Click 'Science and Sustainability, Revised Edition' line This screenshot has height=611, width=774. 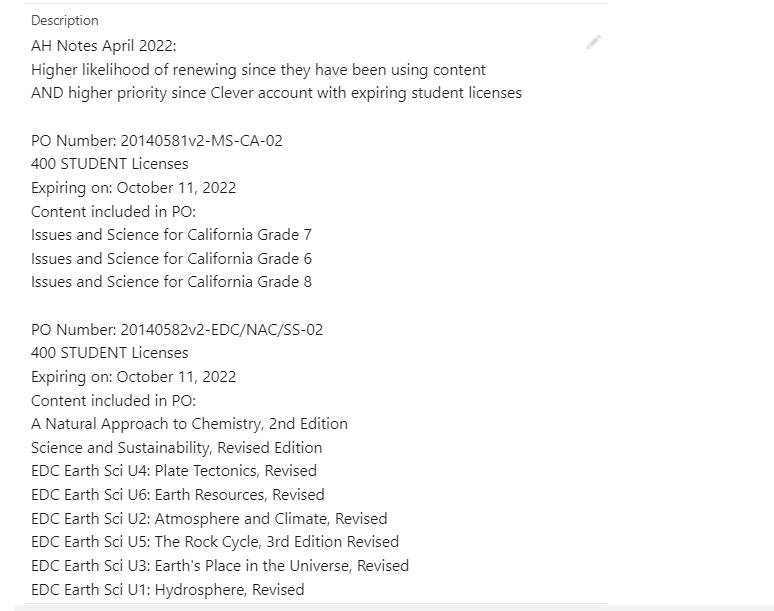[177, 448]
